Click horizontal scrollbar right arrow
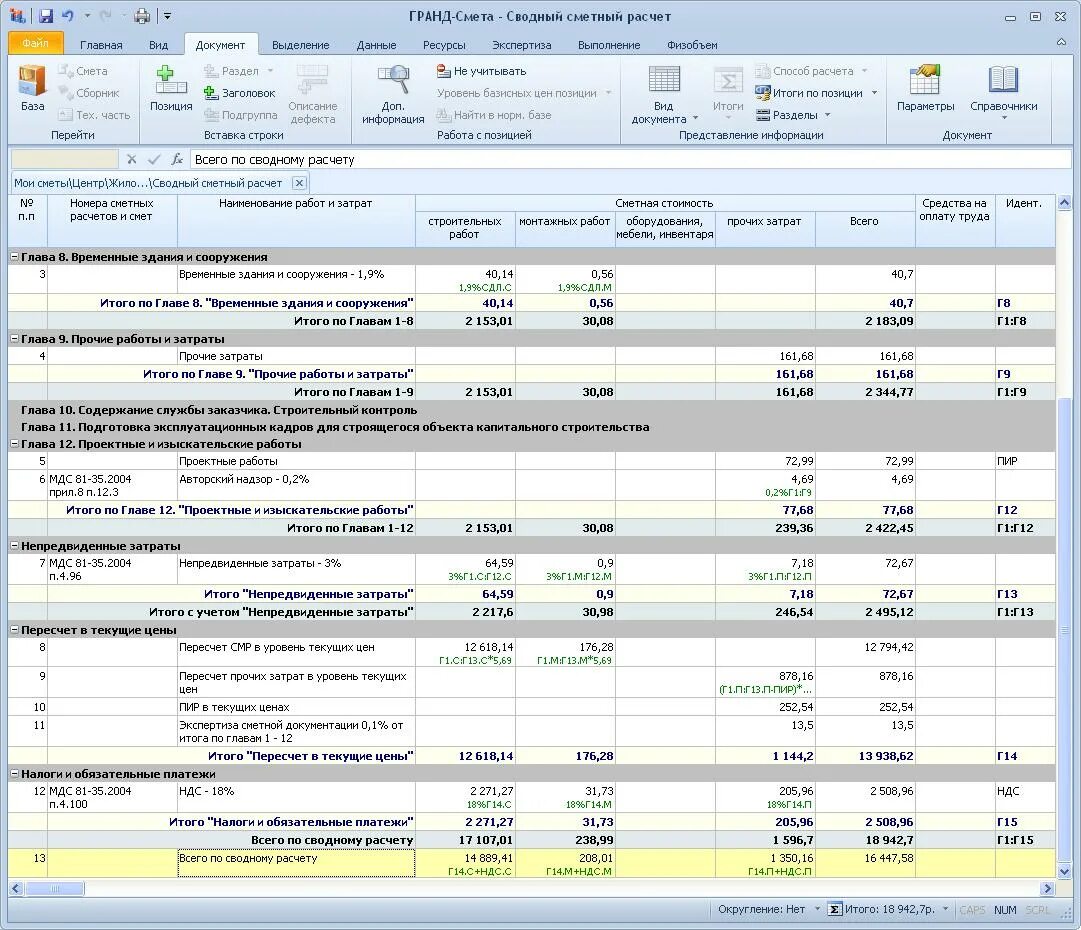Screen dimensions: 1081x930 1047,888
